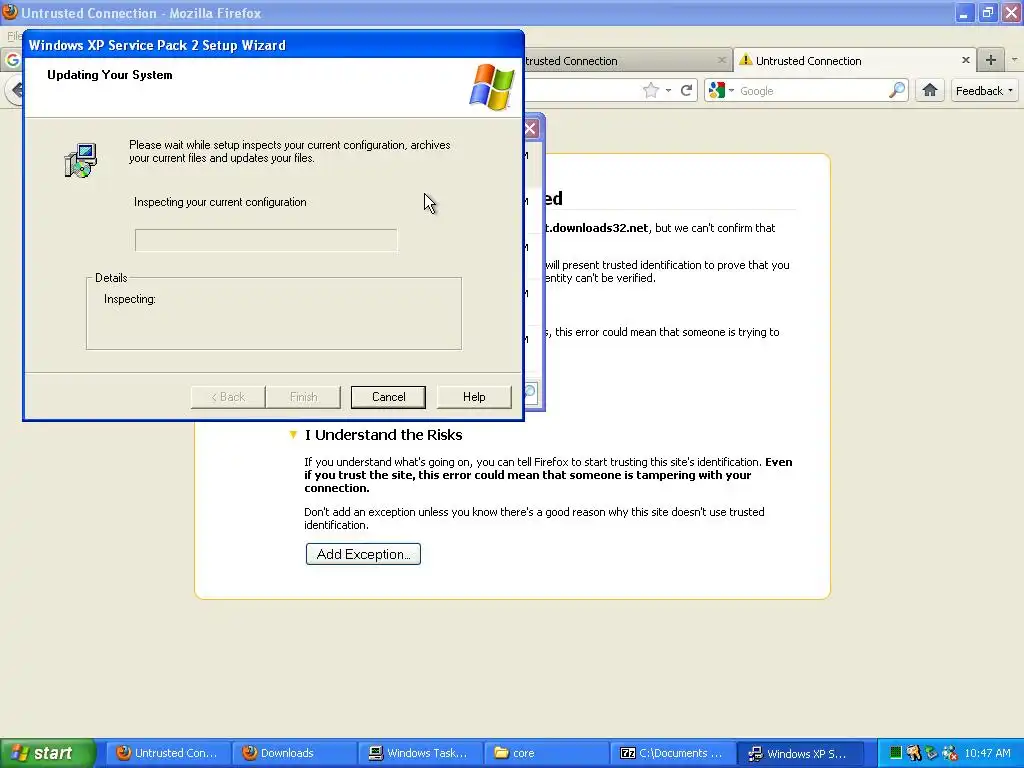Click the network disconnected tray icon
Image resolution: width=1024 pixels, height=768 pixels.
[x=950, y=753]
